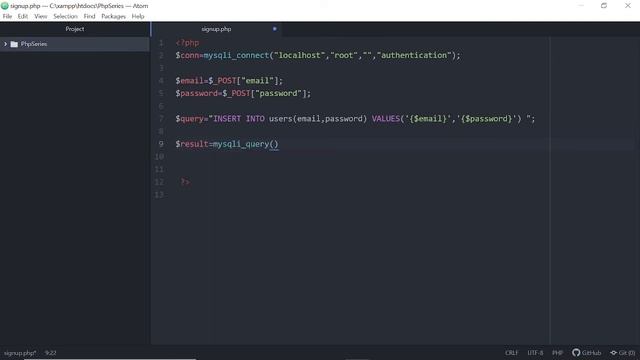
Task: Click line number 12 in gutter
Action: (159, 182)
